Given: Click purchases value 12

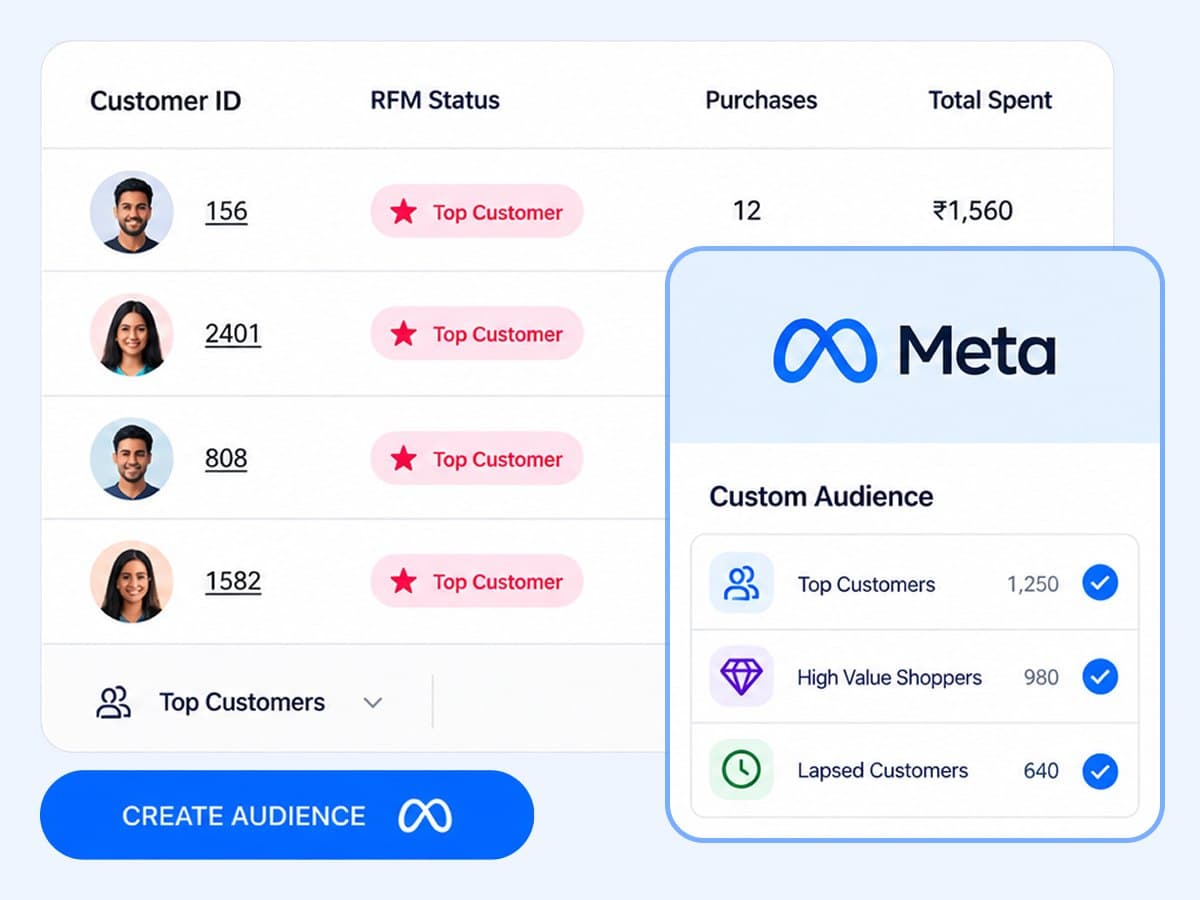Looking at the screenshot, I should tap(747, 210).
